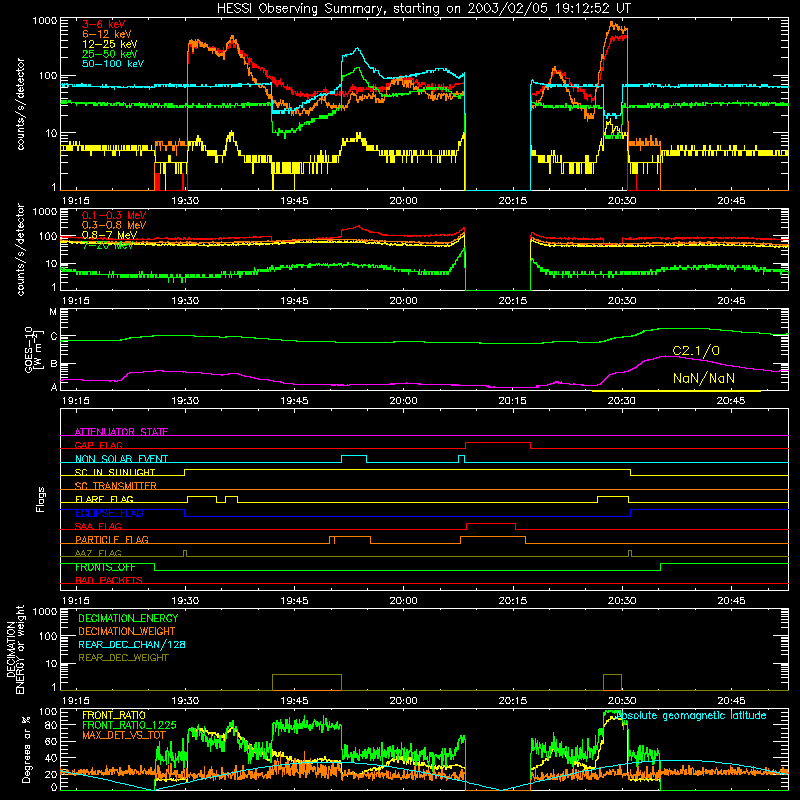Click the 7-20 MeV legend entry
Screen dimensions: 800x800
[108, 245]
